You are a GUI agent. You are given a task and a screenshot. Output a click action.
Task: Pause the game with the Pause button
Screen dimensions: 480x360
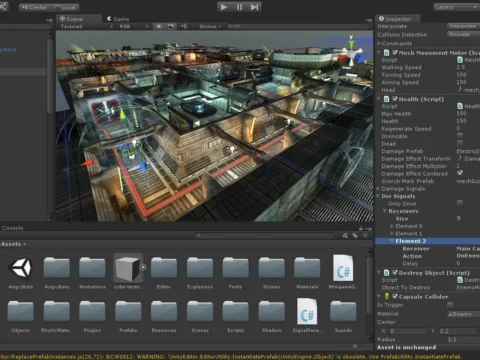pos(239,7)
